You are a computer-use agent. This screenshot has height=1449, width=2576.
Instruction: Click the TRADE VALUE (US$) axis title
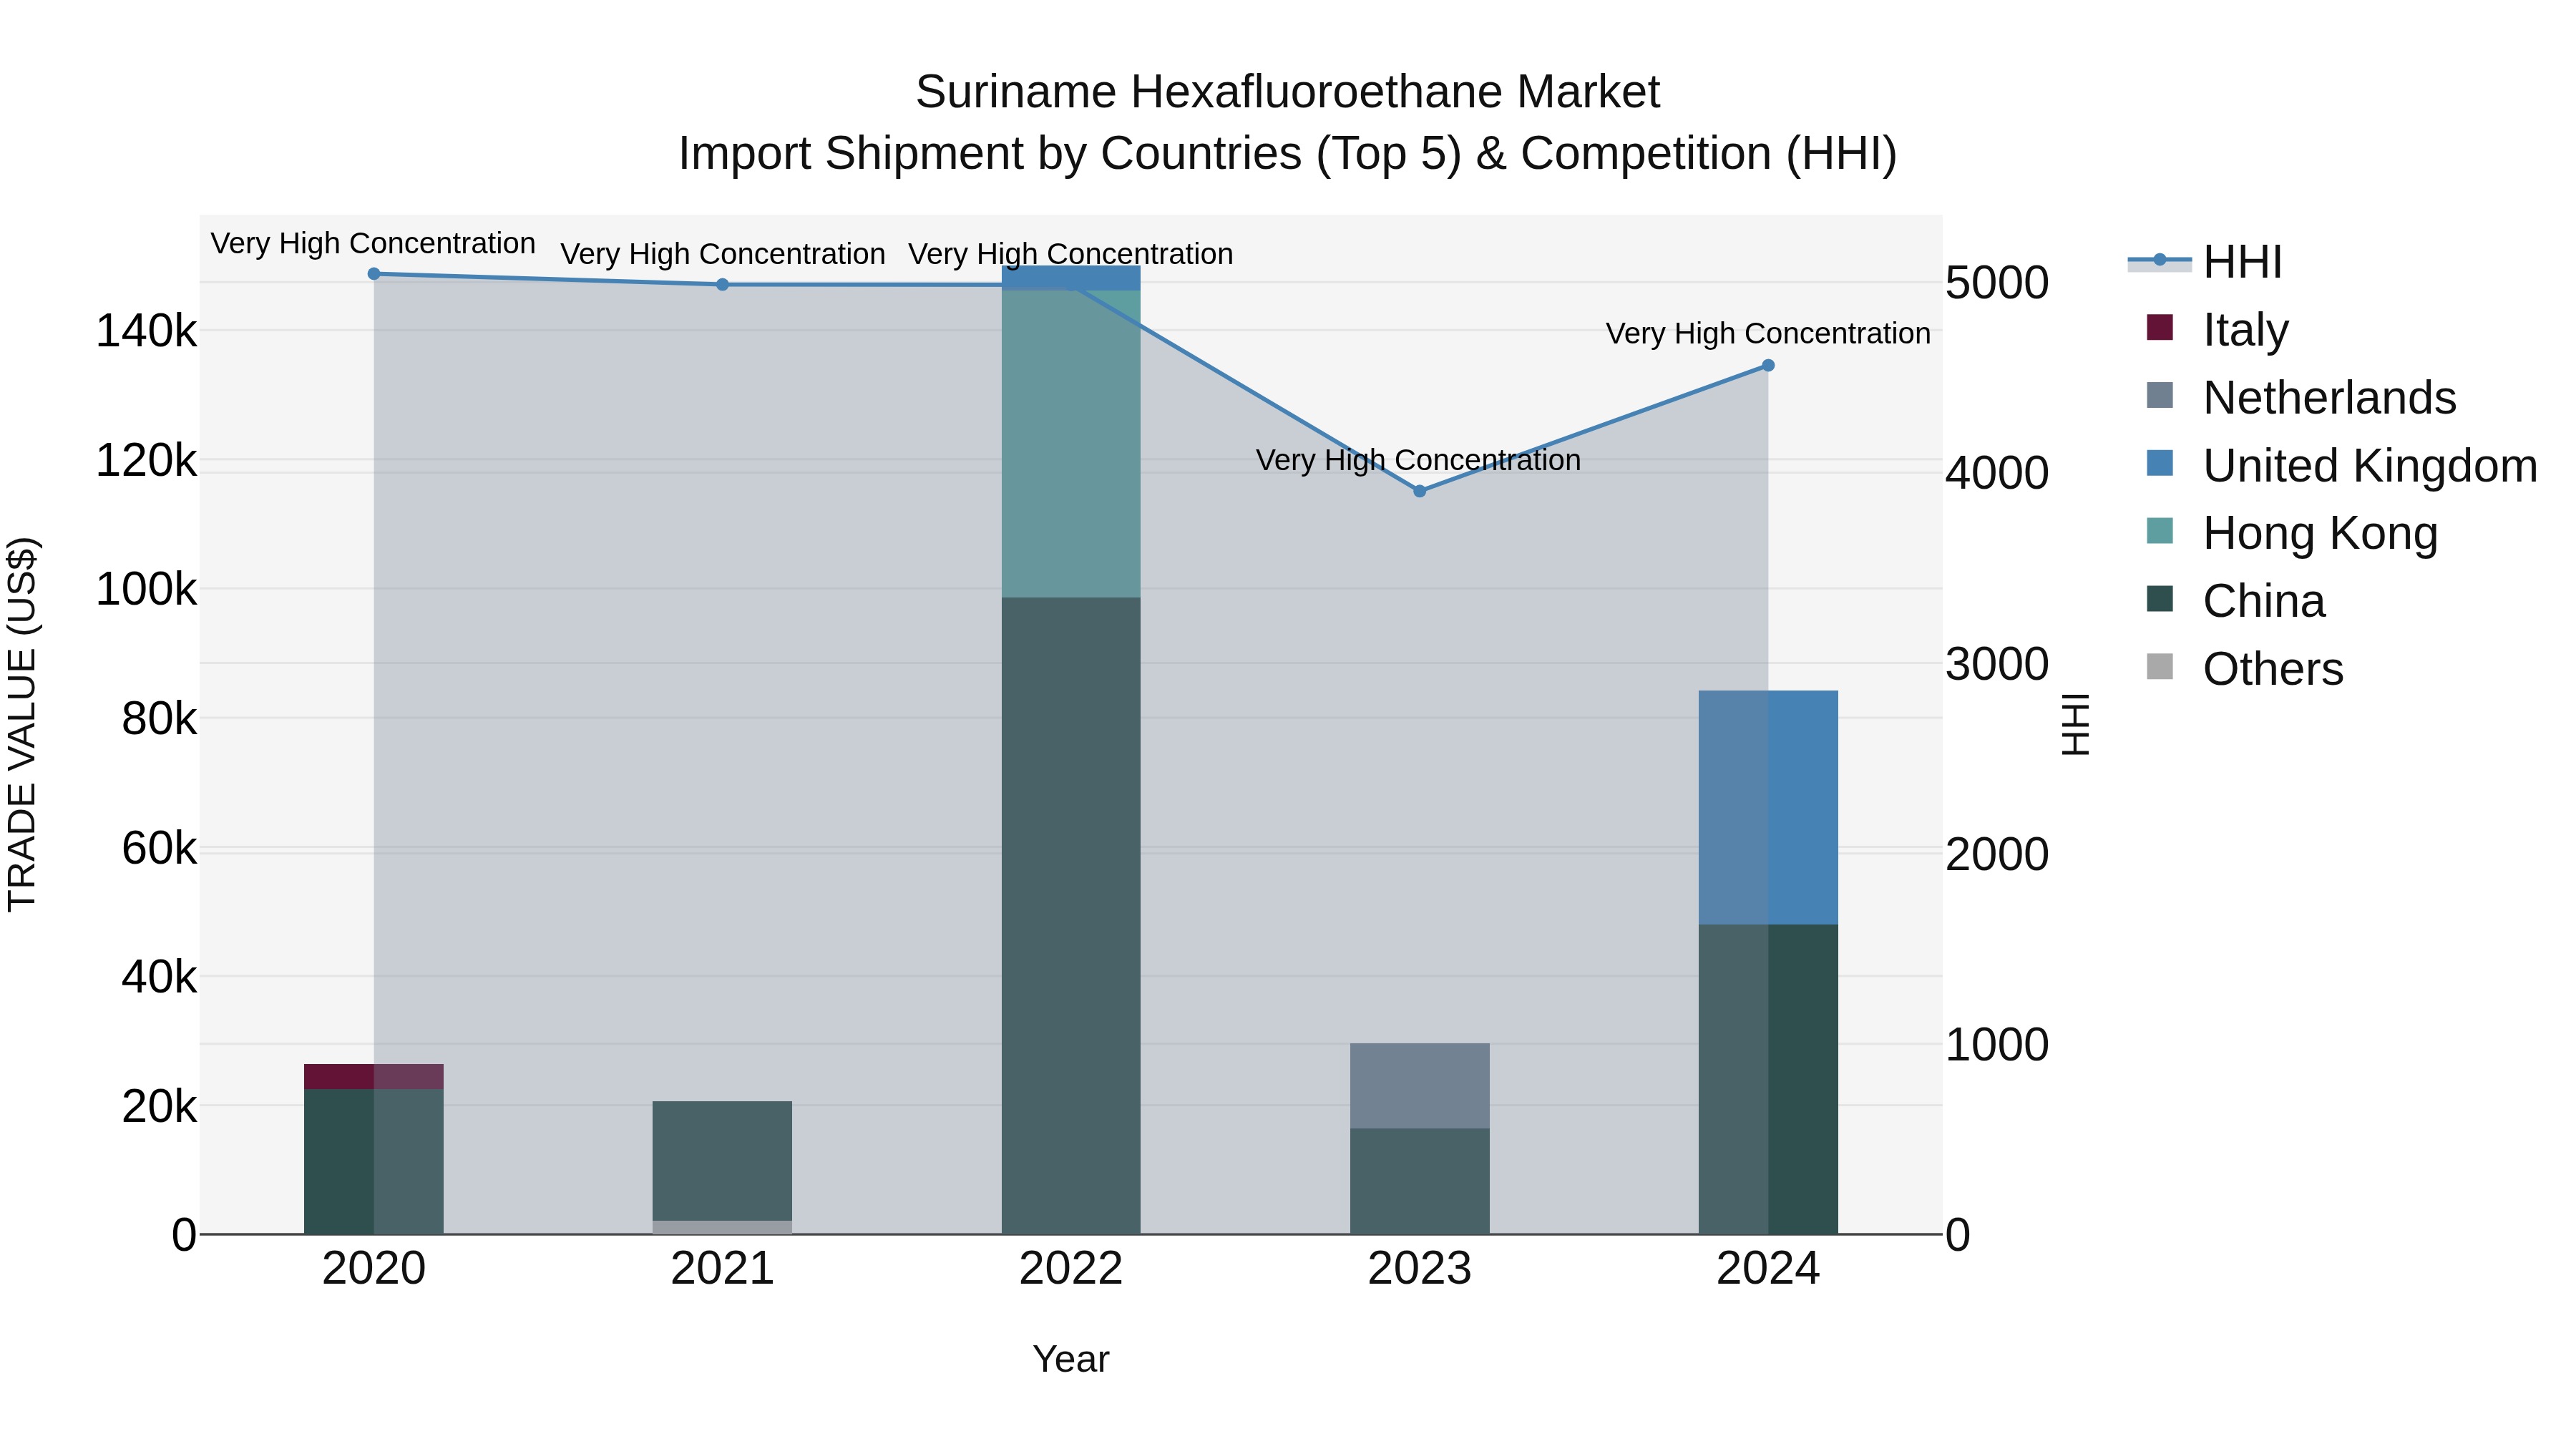pyautogui.click(x=22, y=724)
